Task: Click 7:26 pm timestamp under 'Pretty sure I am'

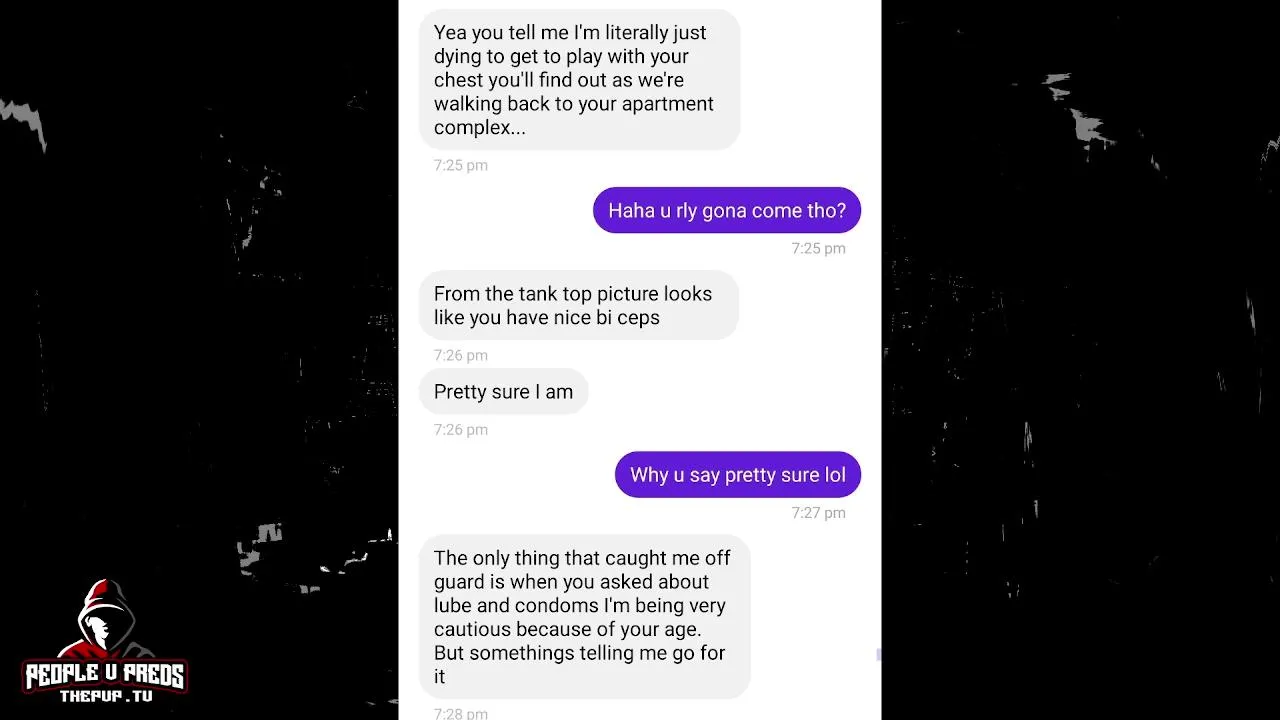Action: point(460,430)
